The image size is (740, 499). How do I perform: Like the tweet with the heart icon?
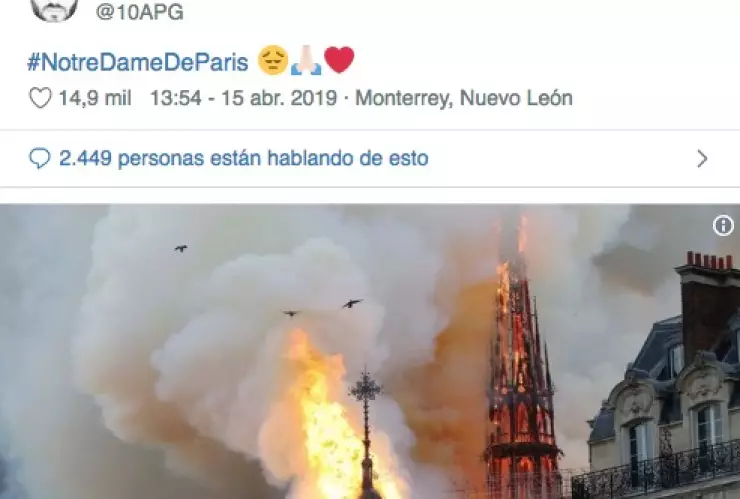[x=40, y=98]
